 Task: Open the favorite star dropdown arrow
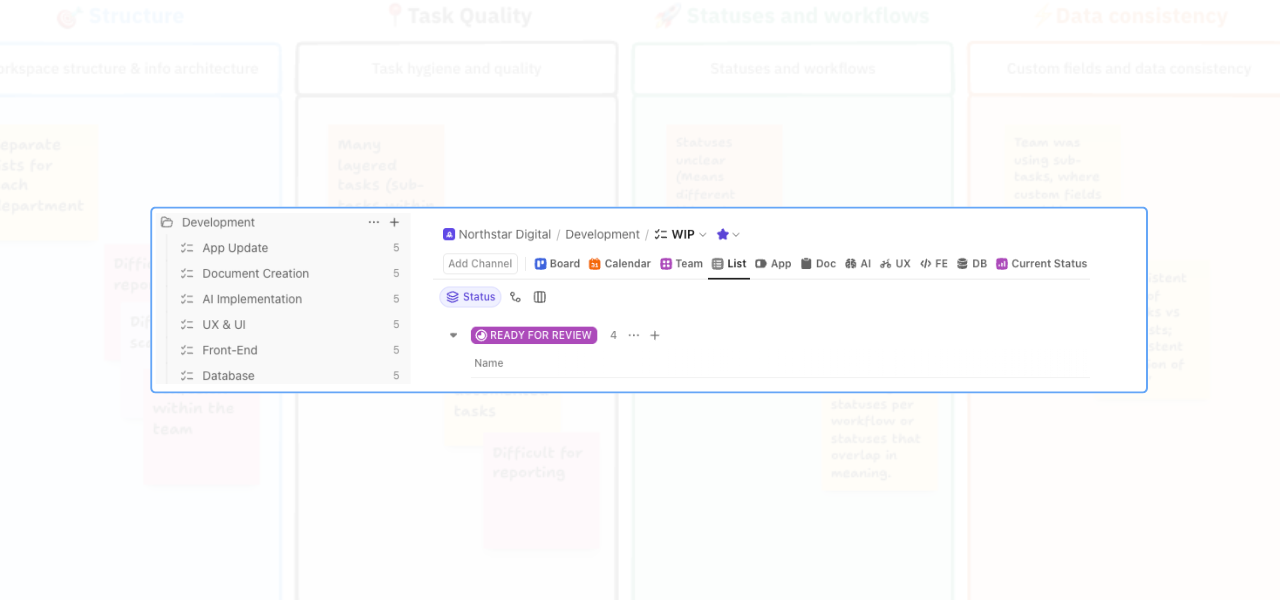pyautogui.click(x=736, y=234)
